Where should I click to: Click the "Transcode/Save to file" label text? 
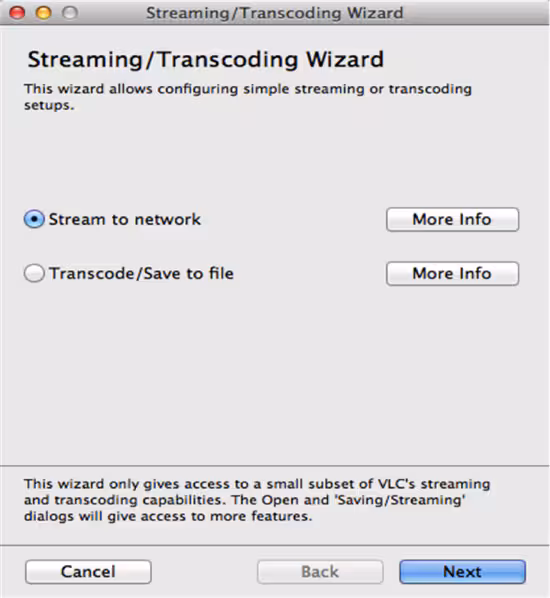pos(141,273)
